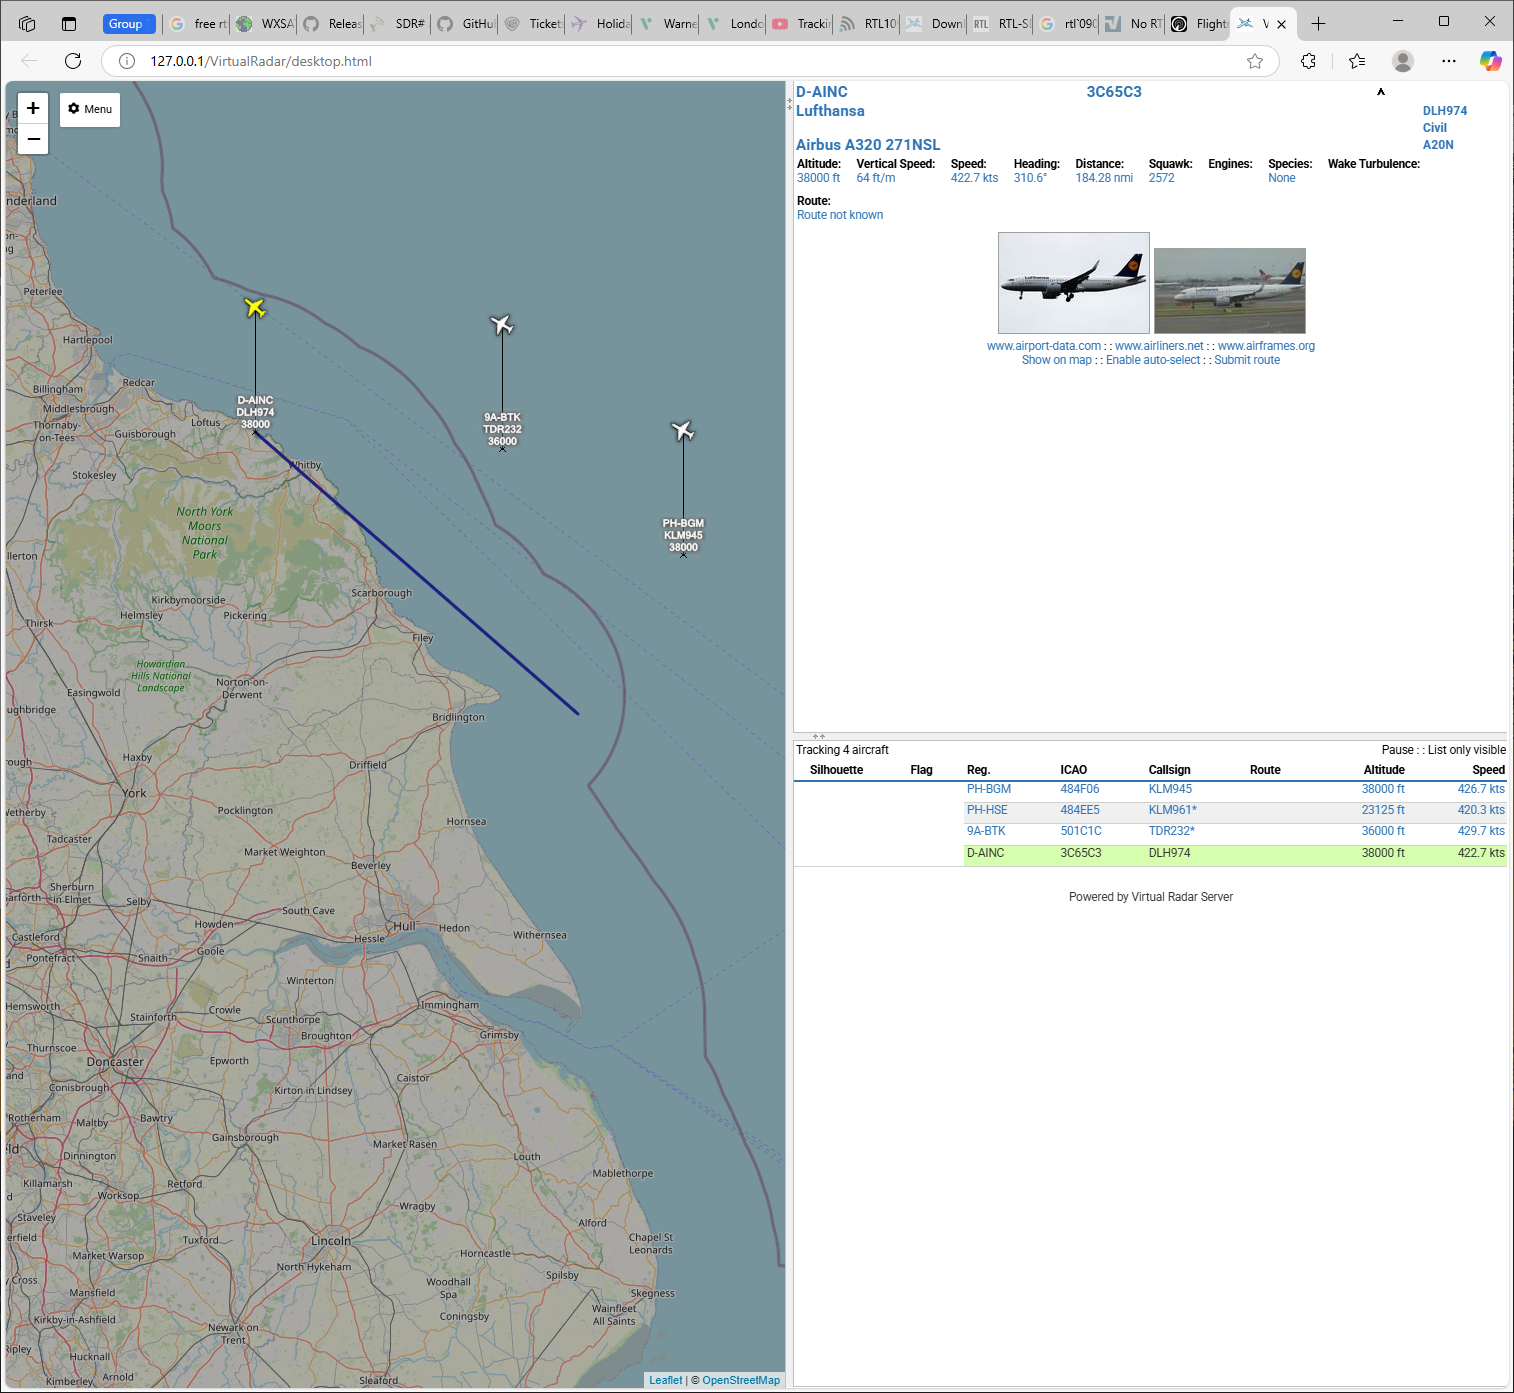Switch to the RTL10 tab
This screenshot has width=1514, height=1393.
(869, 23)
